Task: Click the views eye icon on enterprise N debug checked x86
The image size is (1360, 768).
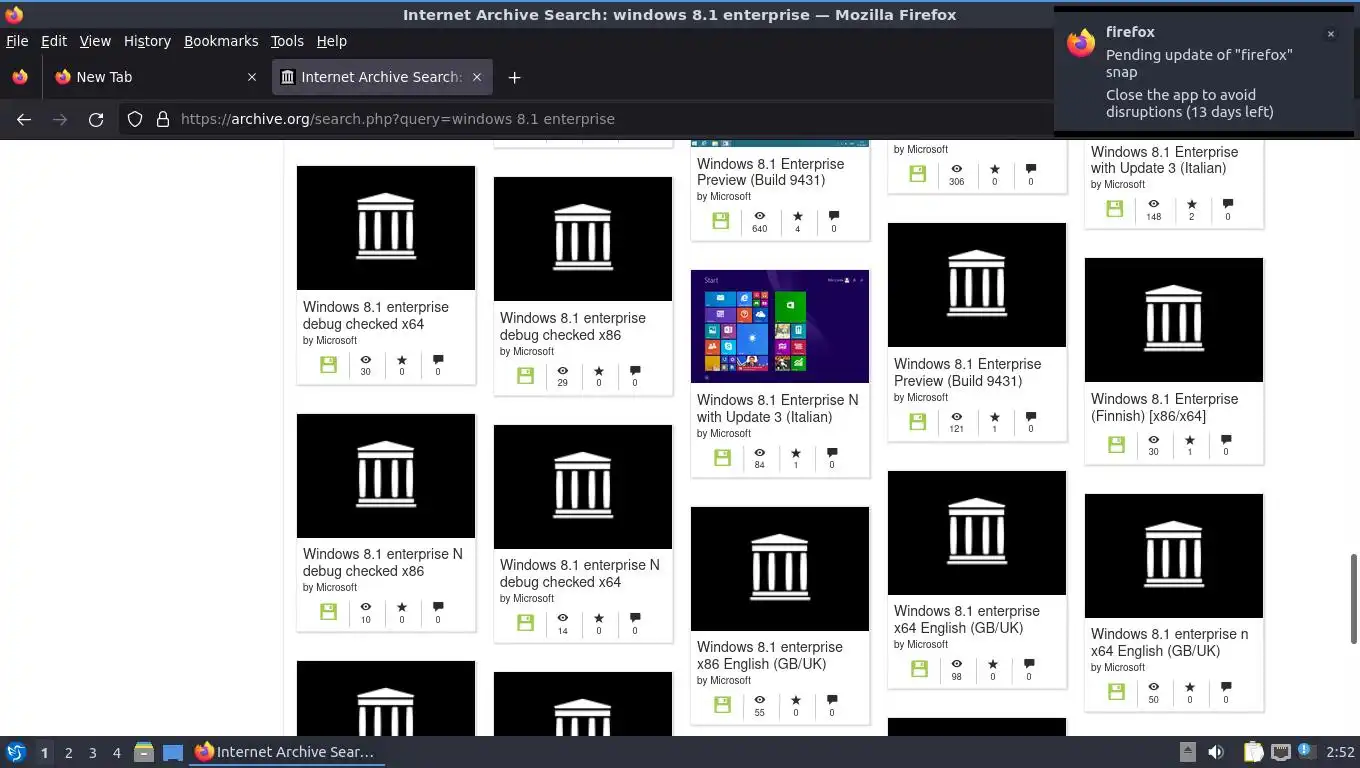Action: tap(365, 606)
